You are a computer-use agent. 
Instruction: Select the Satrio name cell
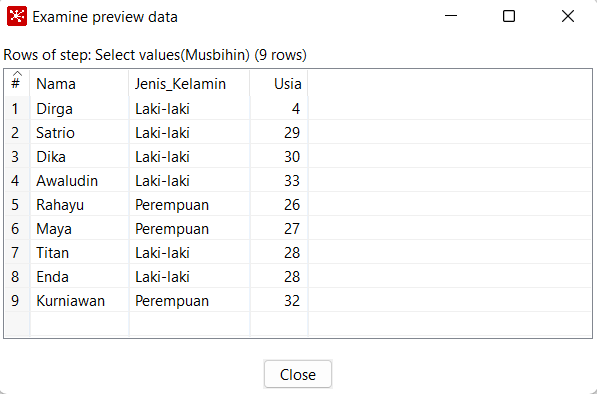click(79, 133)
